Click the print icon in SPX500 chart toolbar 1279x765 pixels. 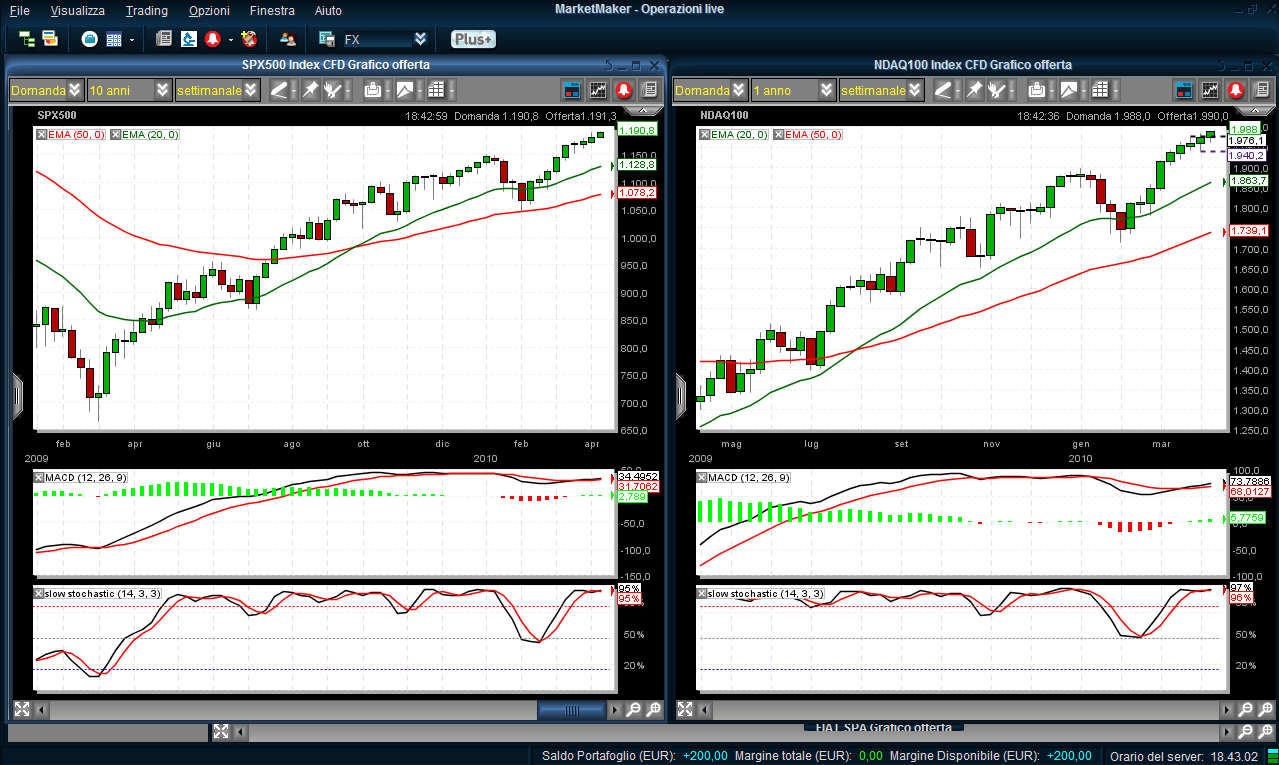[373, 90]
